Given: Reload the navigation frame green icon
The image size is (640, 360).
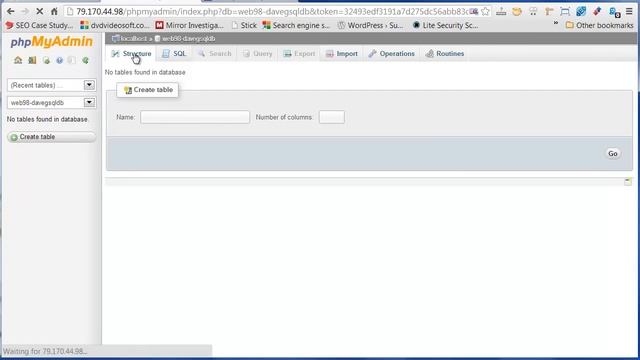Looking at the screenshot, I should (85, 60).
